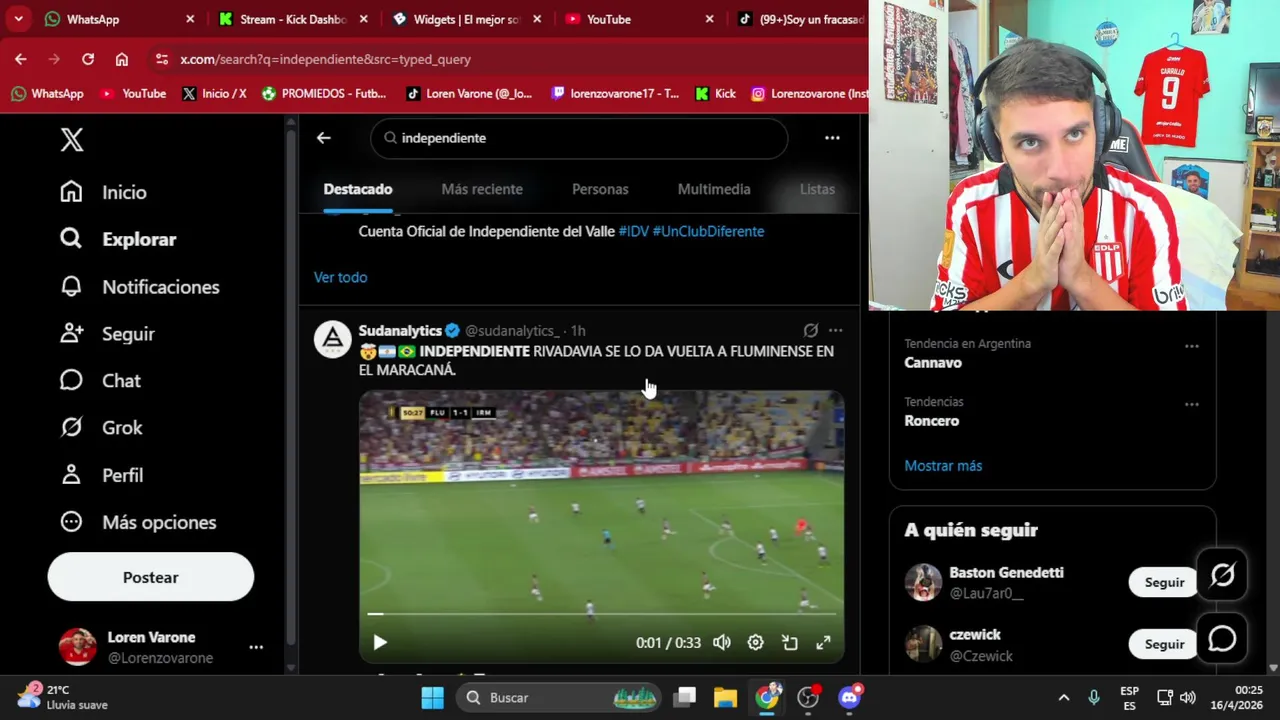Viewport: 1280px width, 720px height.
Task: Click the taskbar volume icon
Action: [1188, 697]
